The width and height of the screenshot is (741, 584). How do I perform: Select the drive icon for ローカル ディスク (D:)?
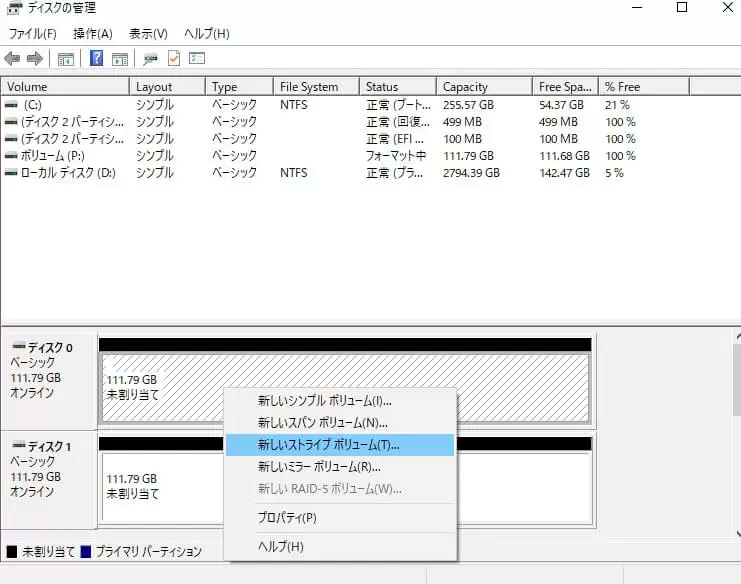[x=11, y=172]
